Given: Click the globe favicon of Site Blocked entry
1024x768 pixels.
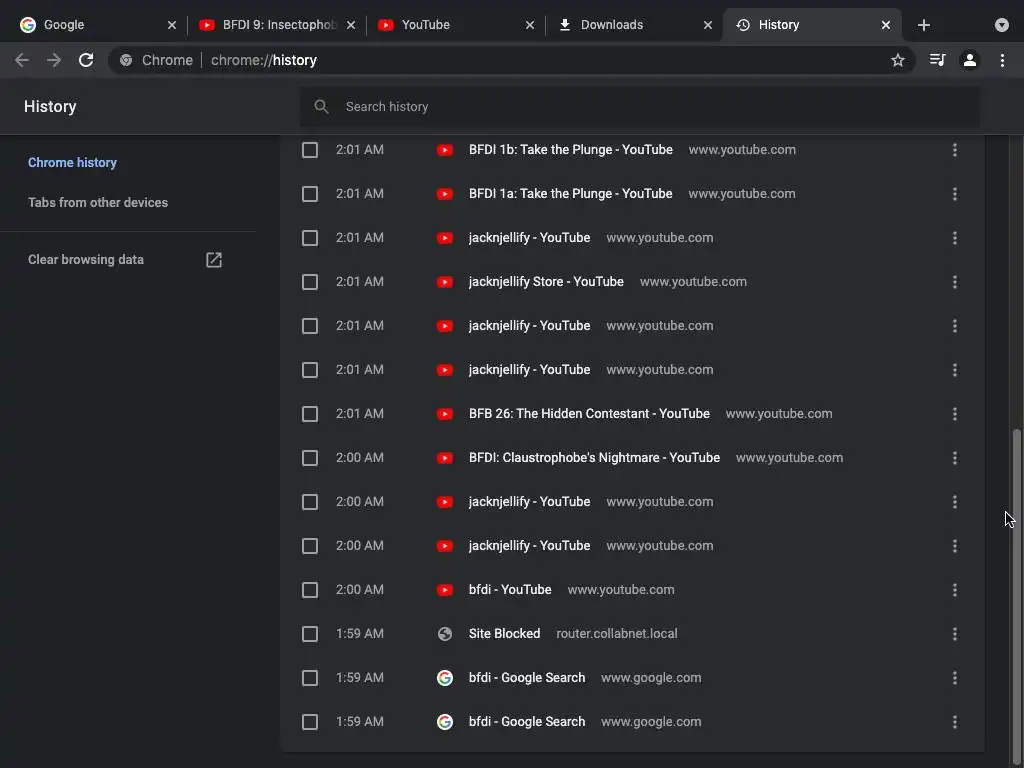Looking at the screenshot, I should (x=445, y=633).
